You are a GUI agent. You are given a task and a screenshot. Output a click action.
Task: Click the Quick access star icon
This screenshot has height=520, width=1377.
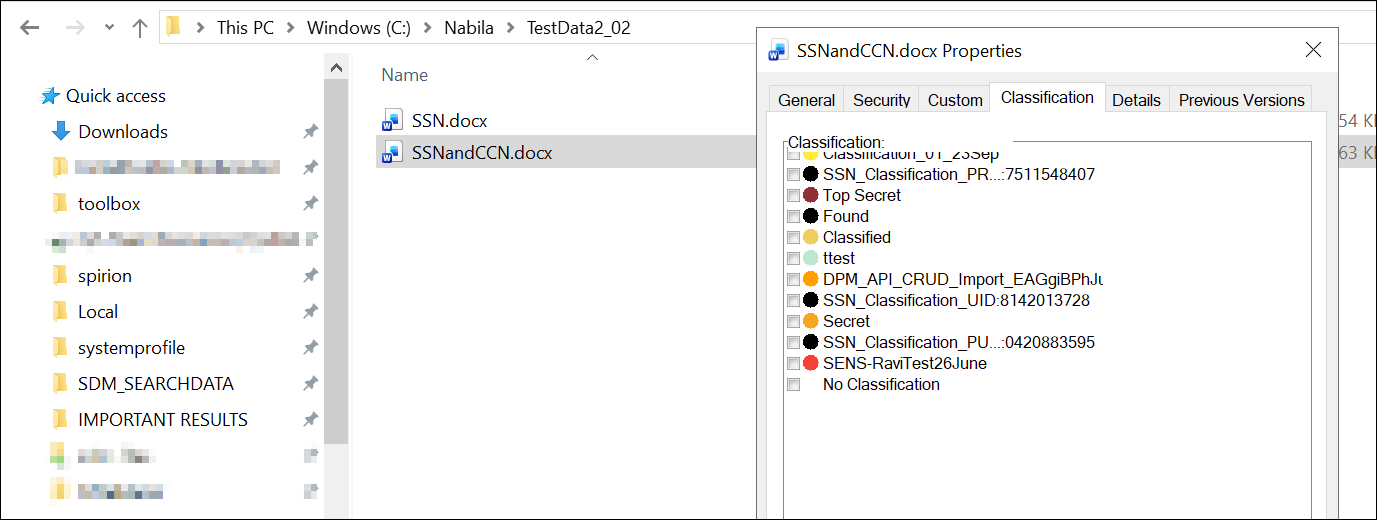pos(50,96)
